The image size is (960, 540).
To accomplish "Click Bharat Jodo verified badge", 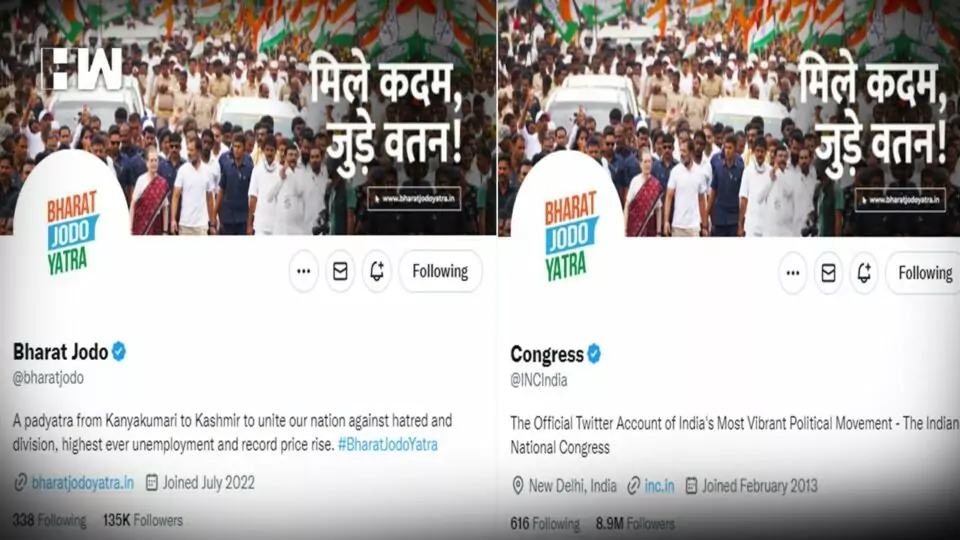I will tap(119, 351).
